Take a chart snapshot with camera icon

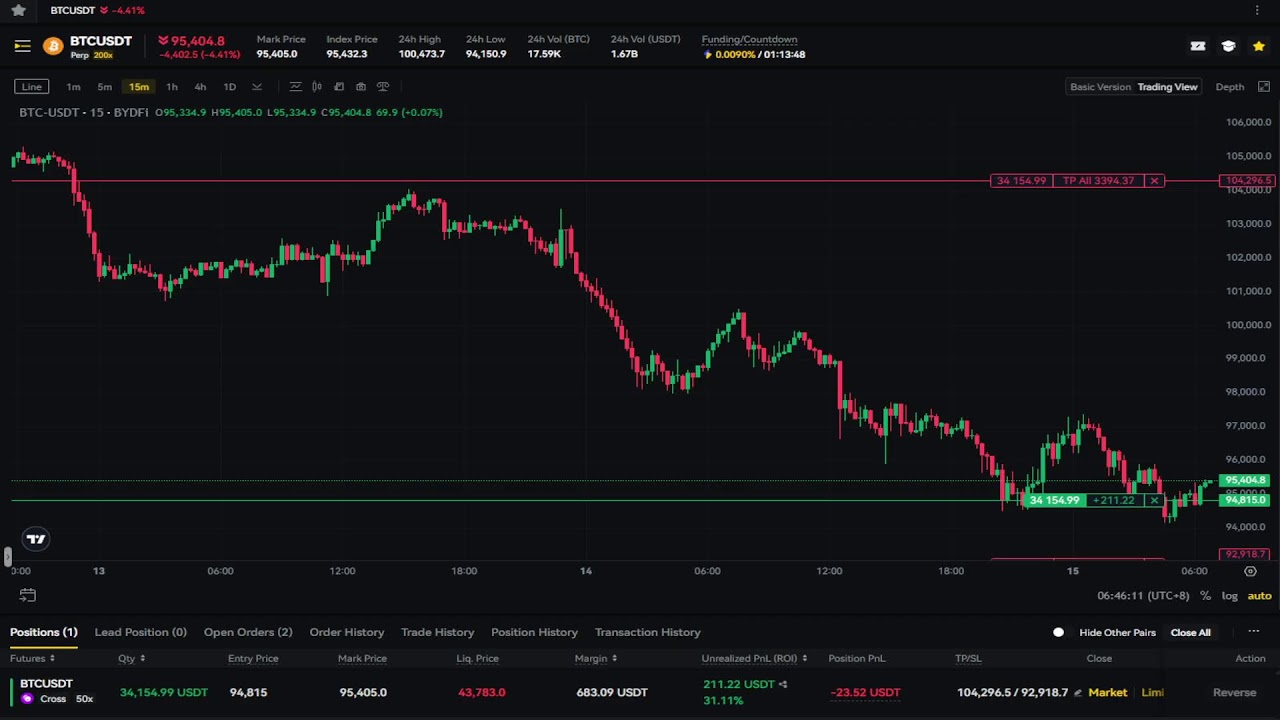[361, 87]
